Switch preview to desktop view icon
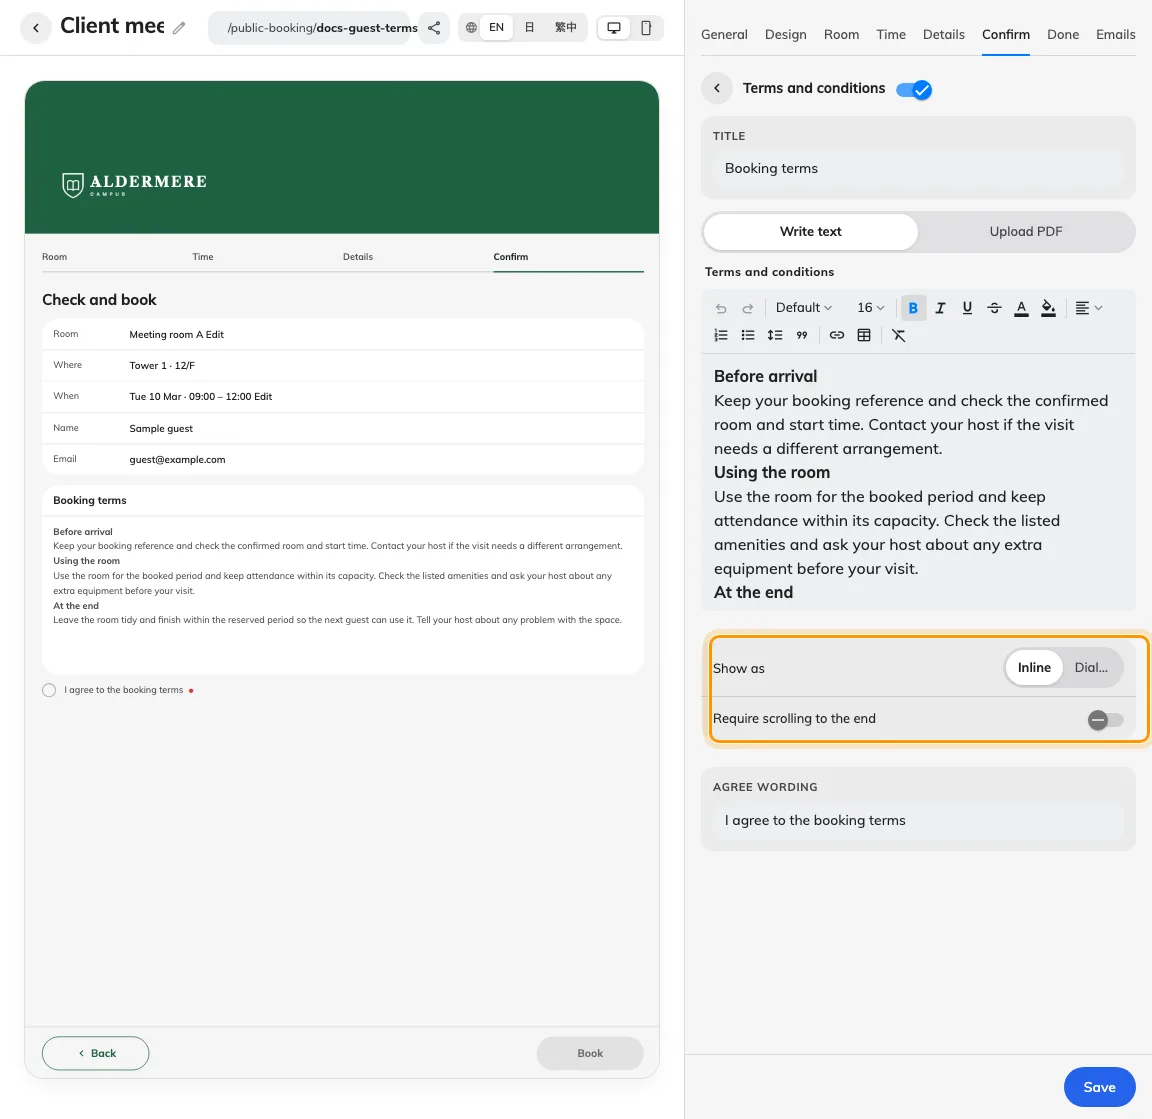1152x1119 pixels. [x=613, y=28]
